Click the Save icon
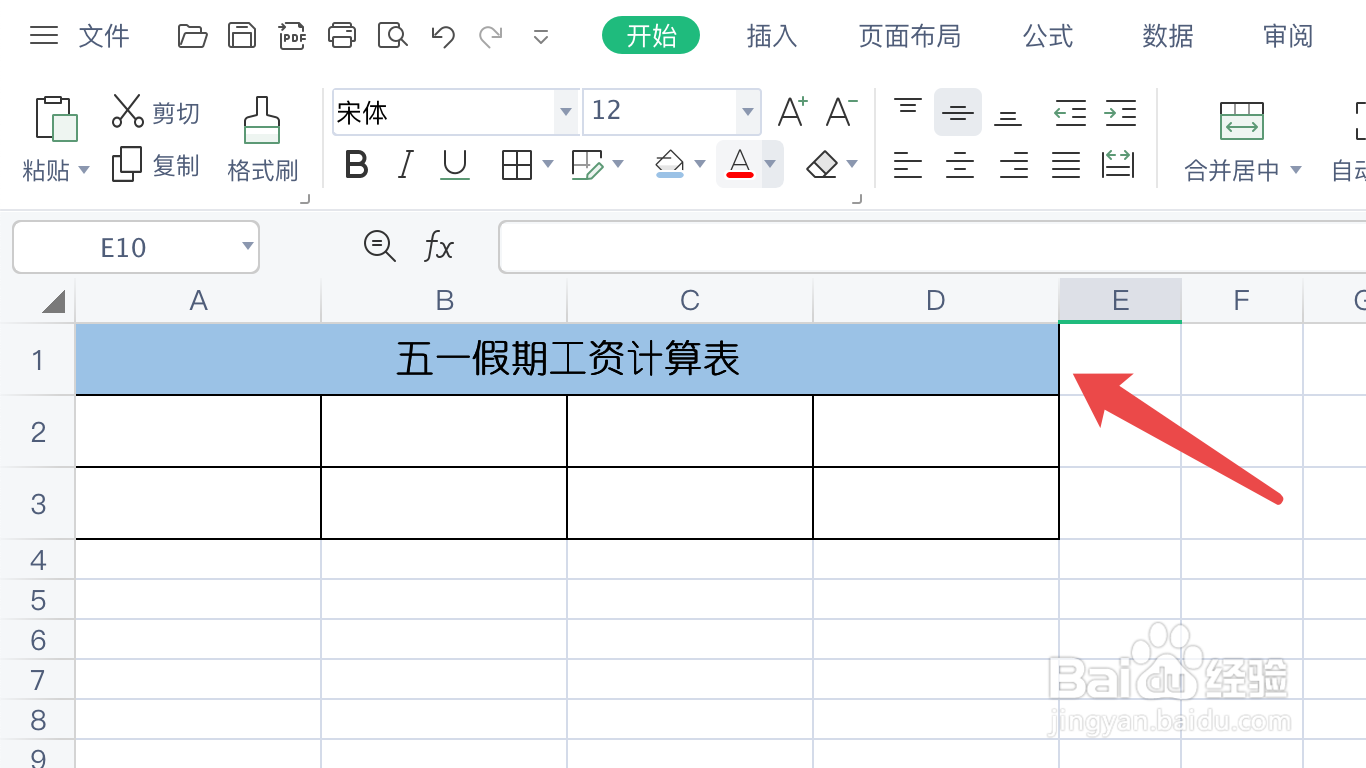This screenshot has height=768, width=1366. [x=242, y=35]
